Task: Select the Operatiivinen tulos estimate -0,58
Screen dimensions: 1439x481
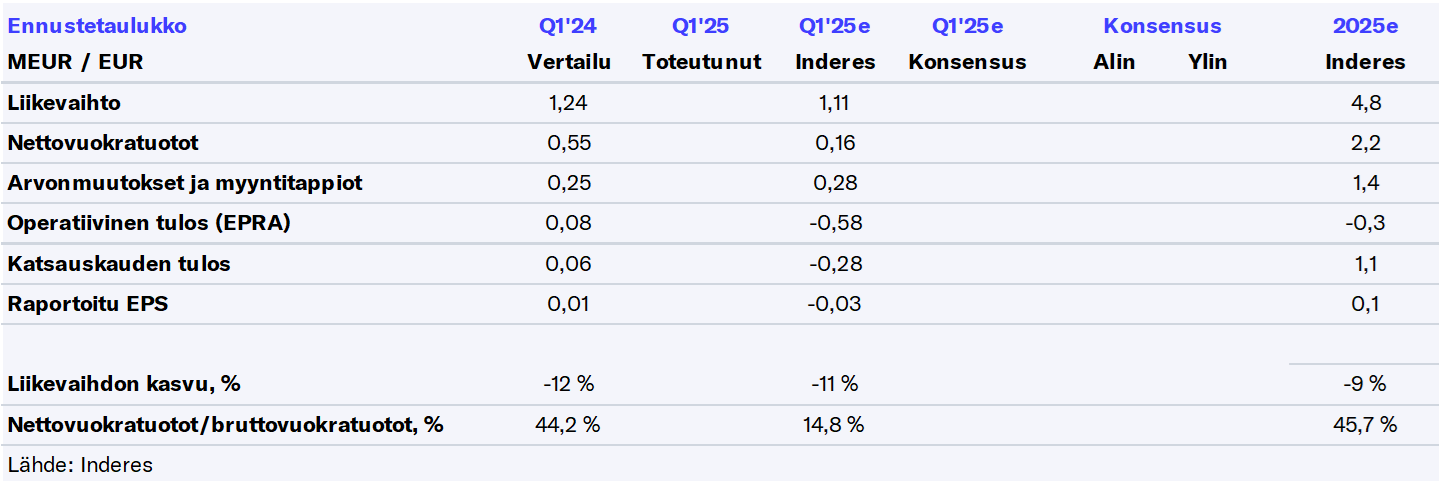Action: [835, 223]
